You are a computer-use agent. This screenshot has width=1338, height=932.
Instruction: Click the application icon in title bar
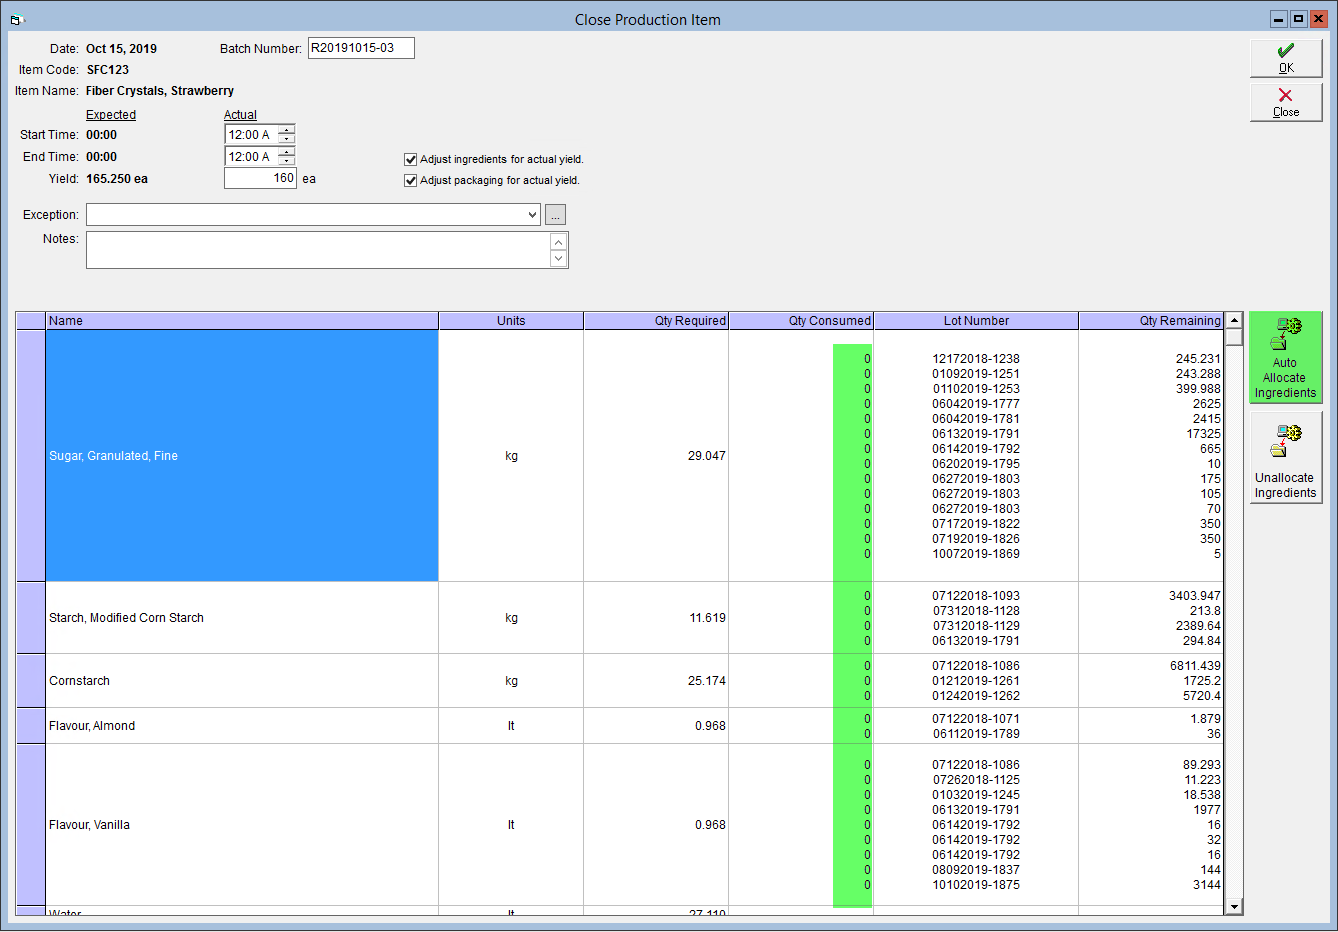16,19
